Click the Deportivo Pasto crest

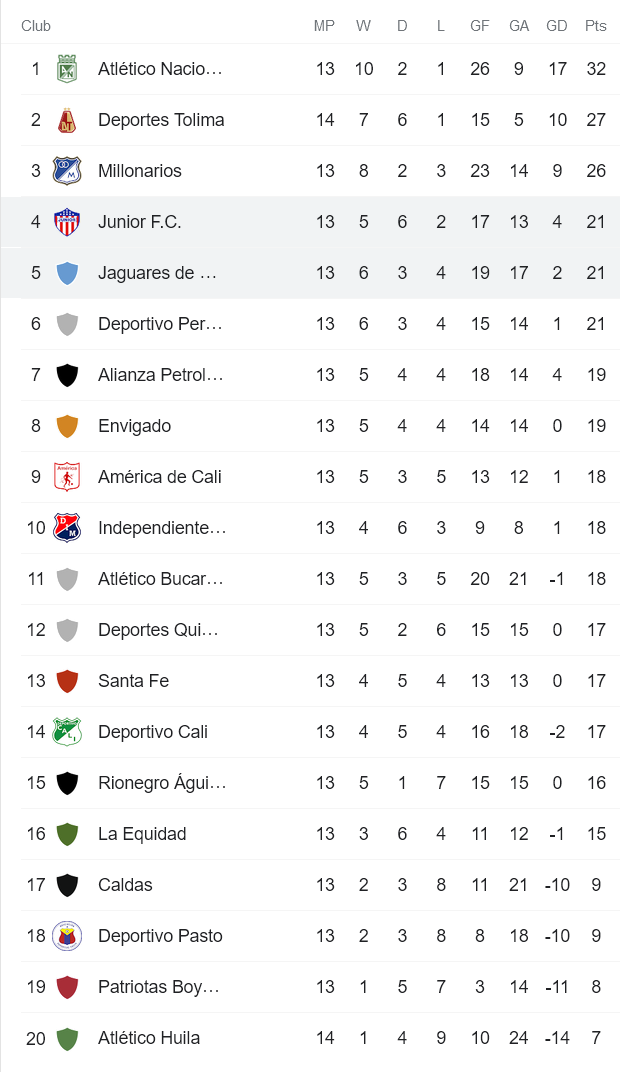coord(68,936)
